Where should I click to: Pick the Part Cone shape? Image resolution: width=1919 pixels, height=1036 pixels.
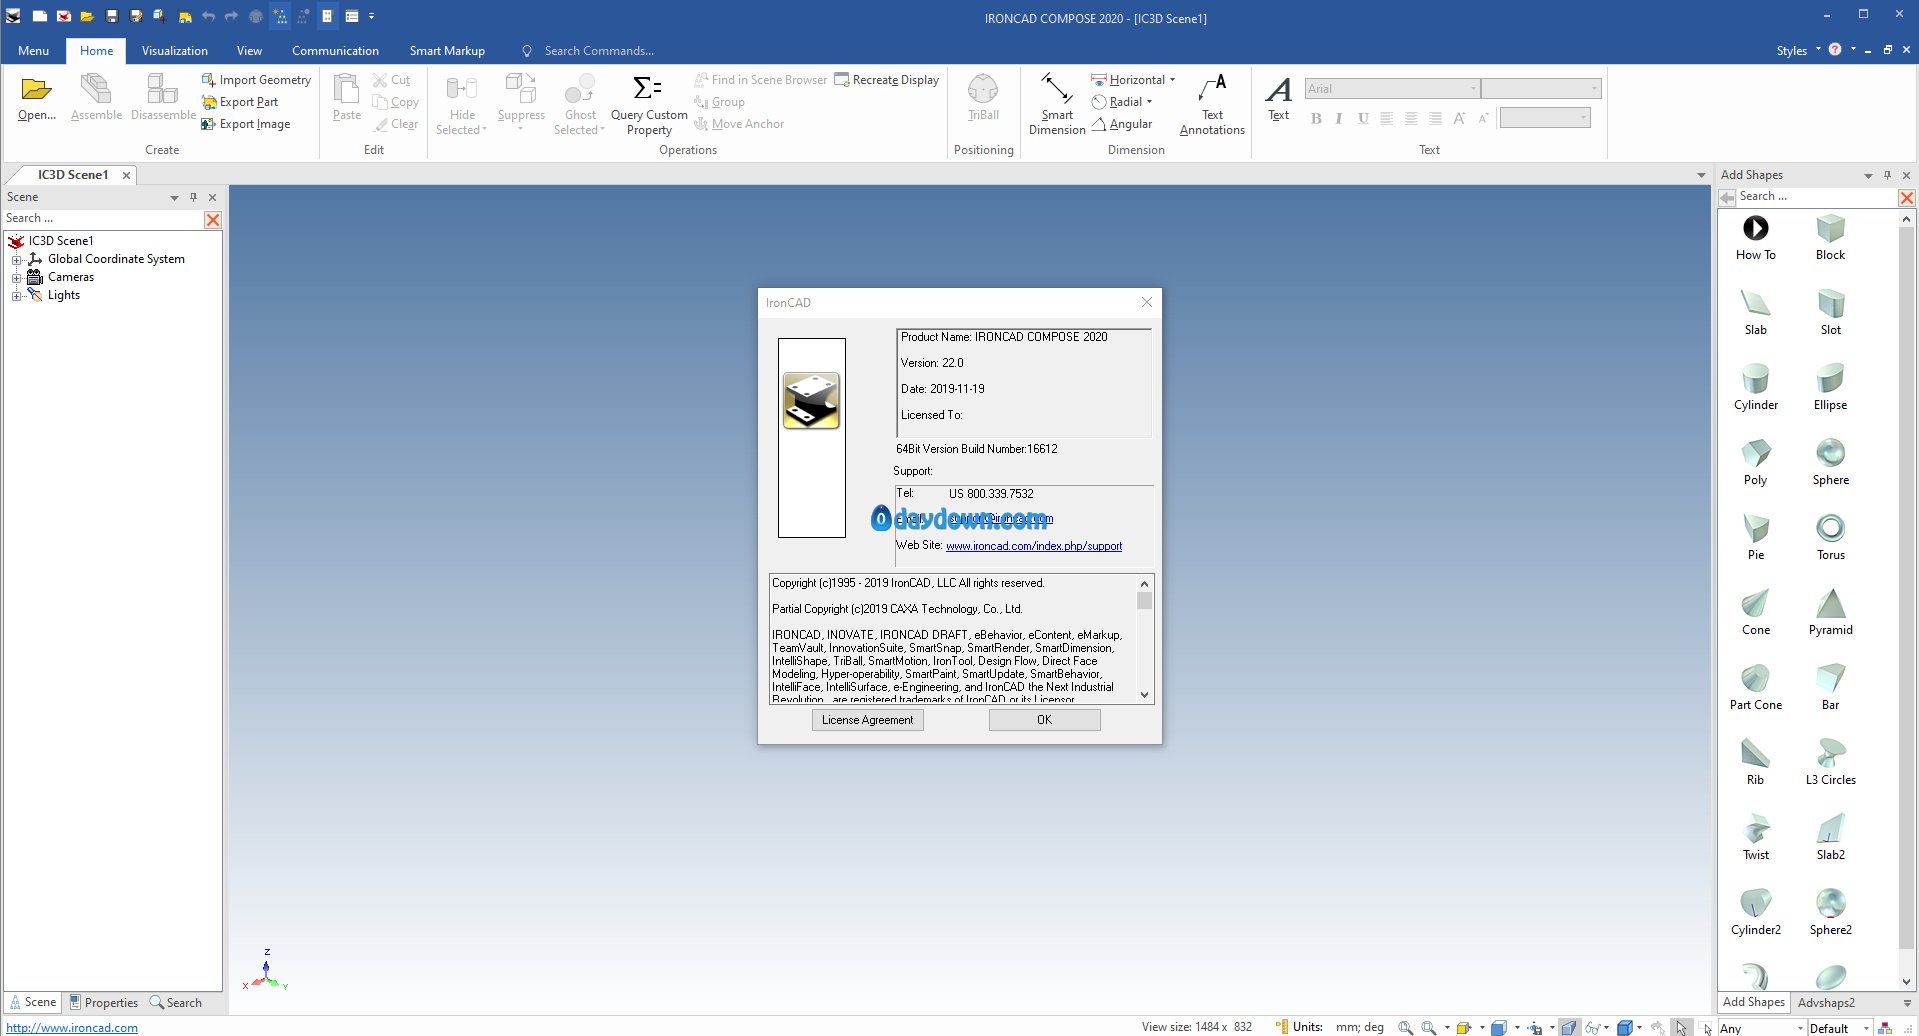coord(1756,687)
